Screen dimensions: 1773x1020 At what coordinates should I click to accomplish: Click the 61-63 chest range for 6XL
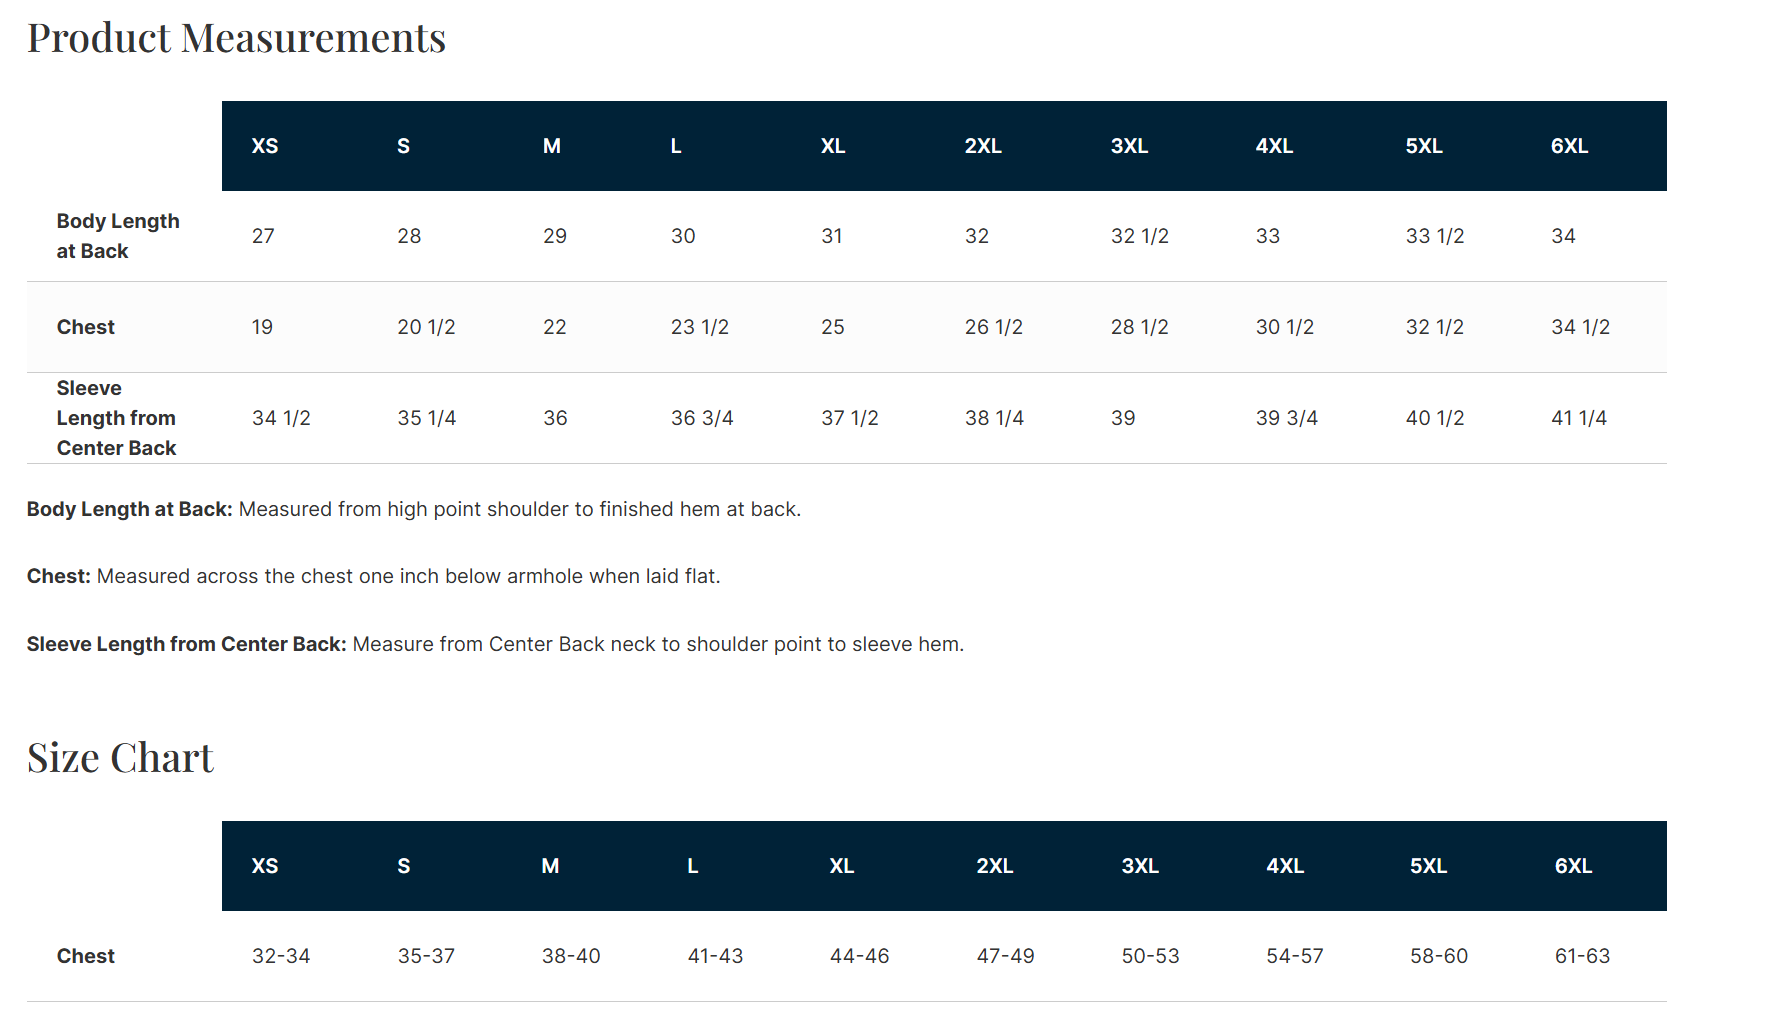point(1582,956)
